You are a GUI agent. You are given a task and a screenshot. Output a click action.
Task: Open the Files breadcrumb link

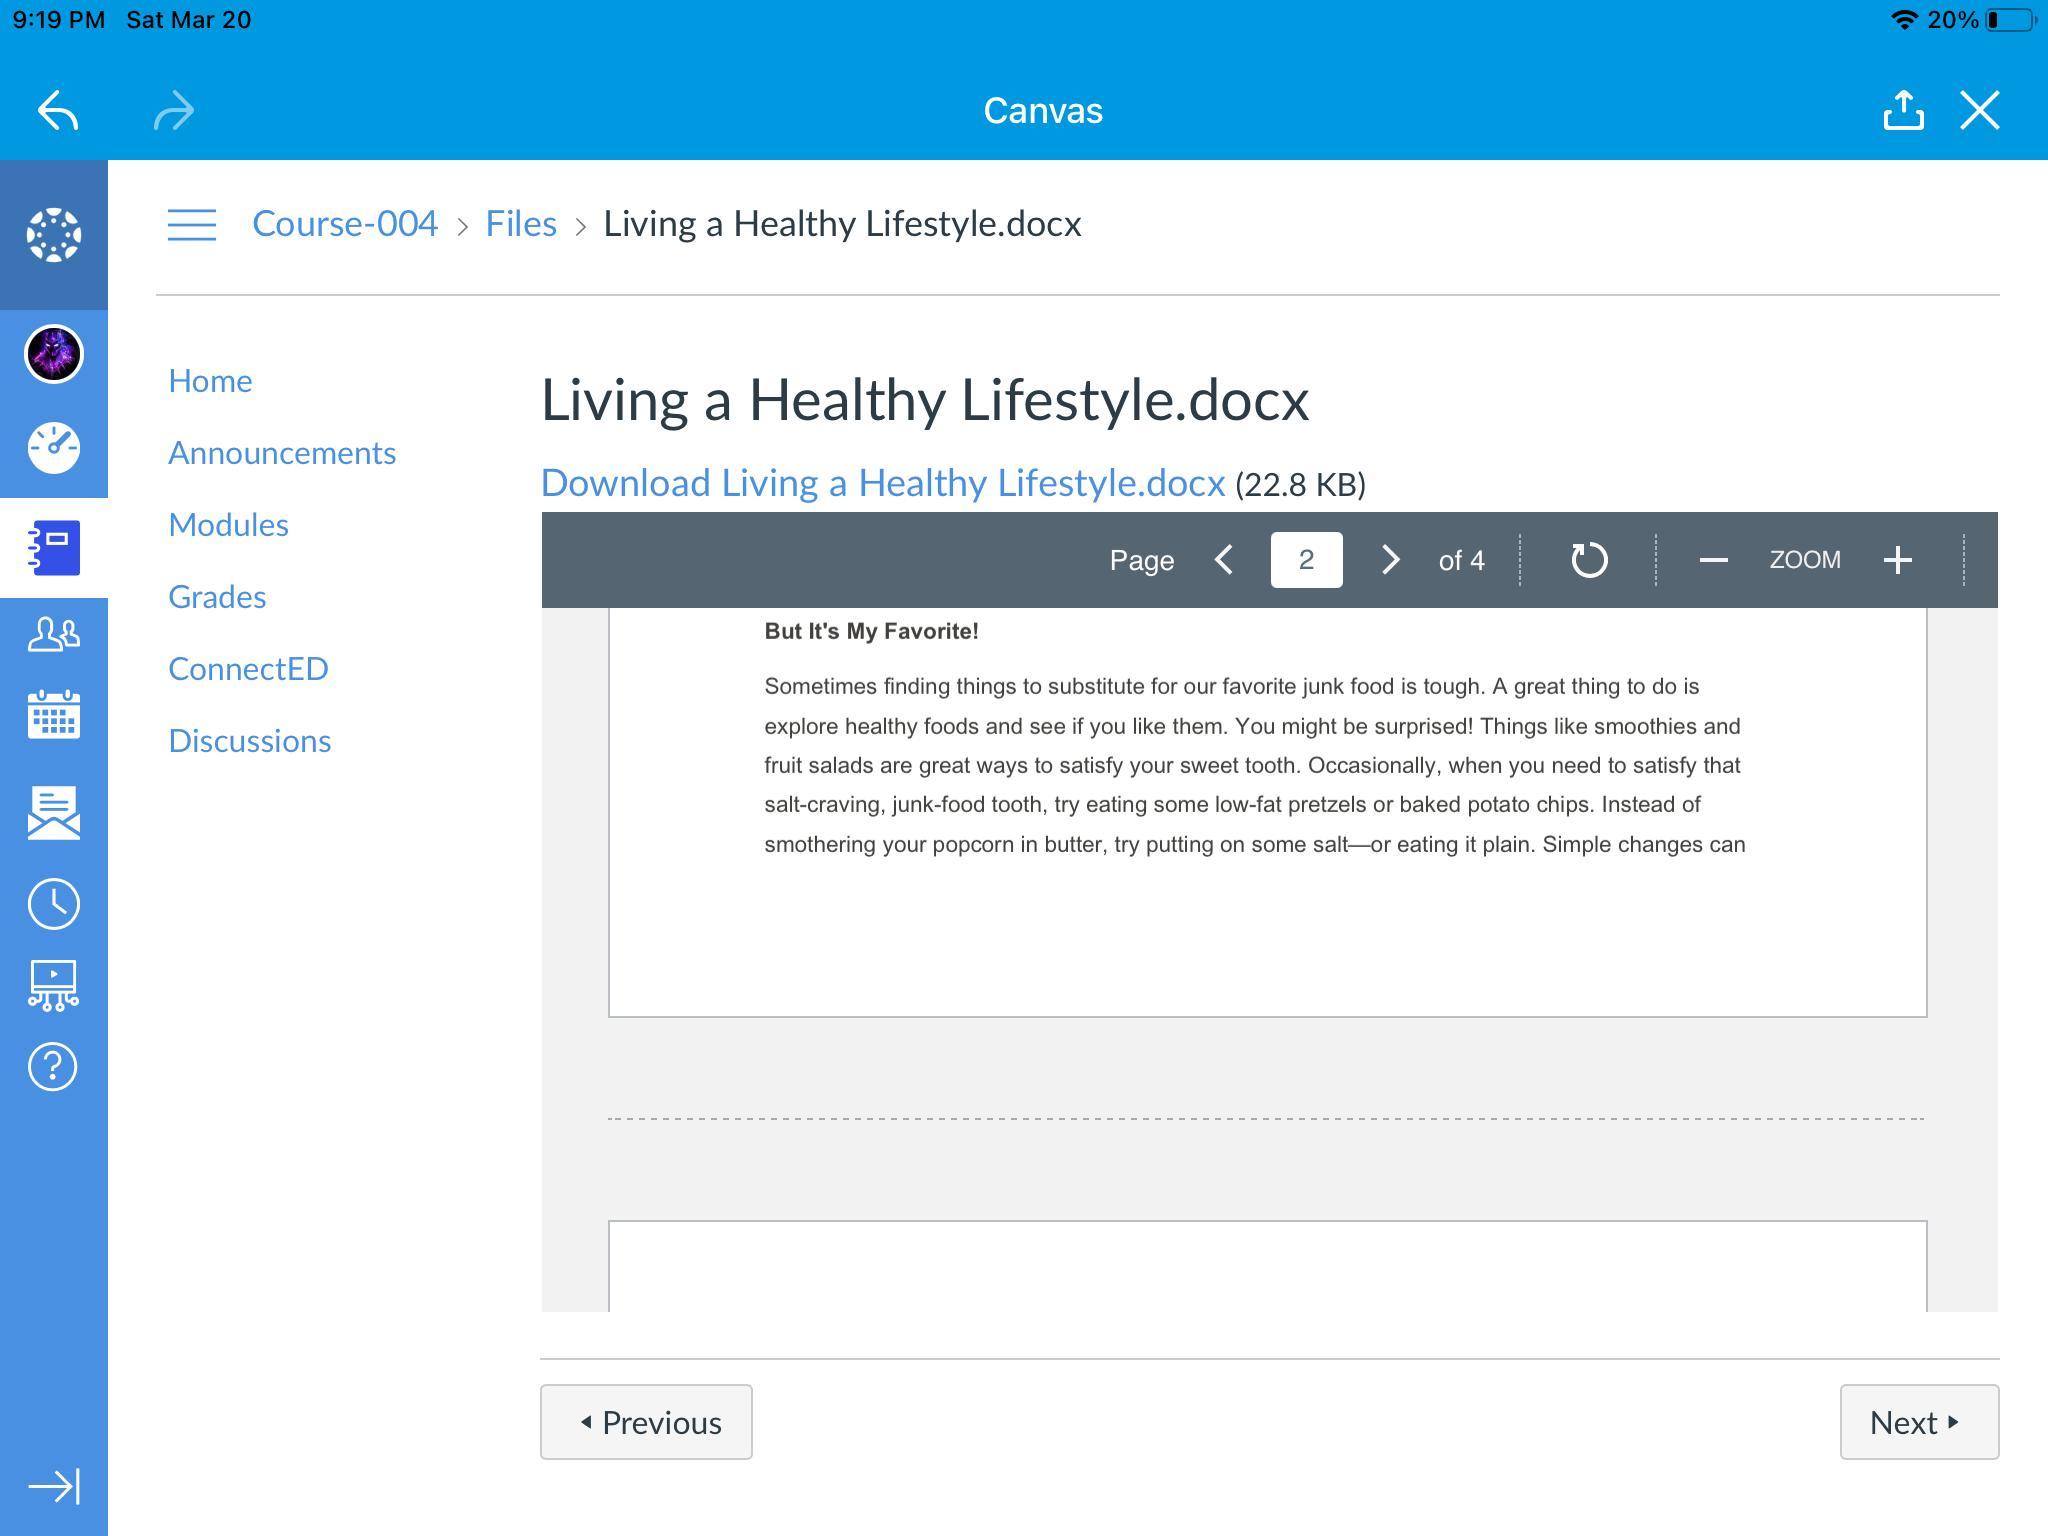tap(521, 224)
